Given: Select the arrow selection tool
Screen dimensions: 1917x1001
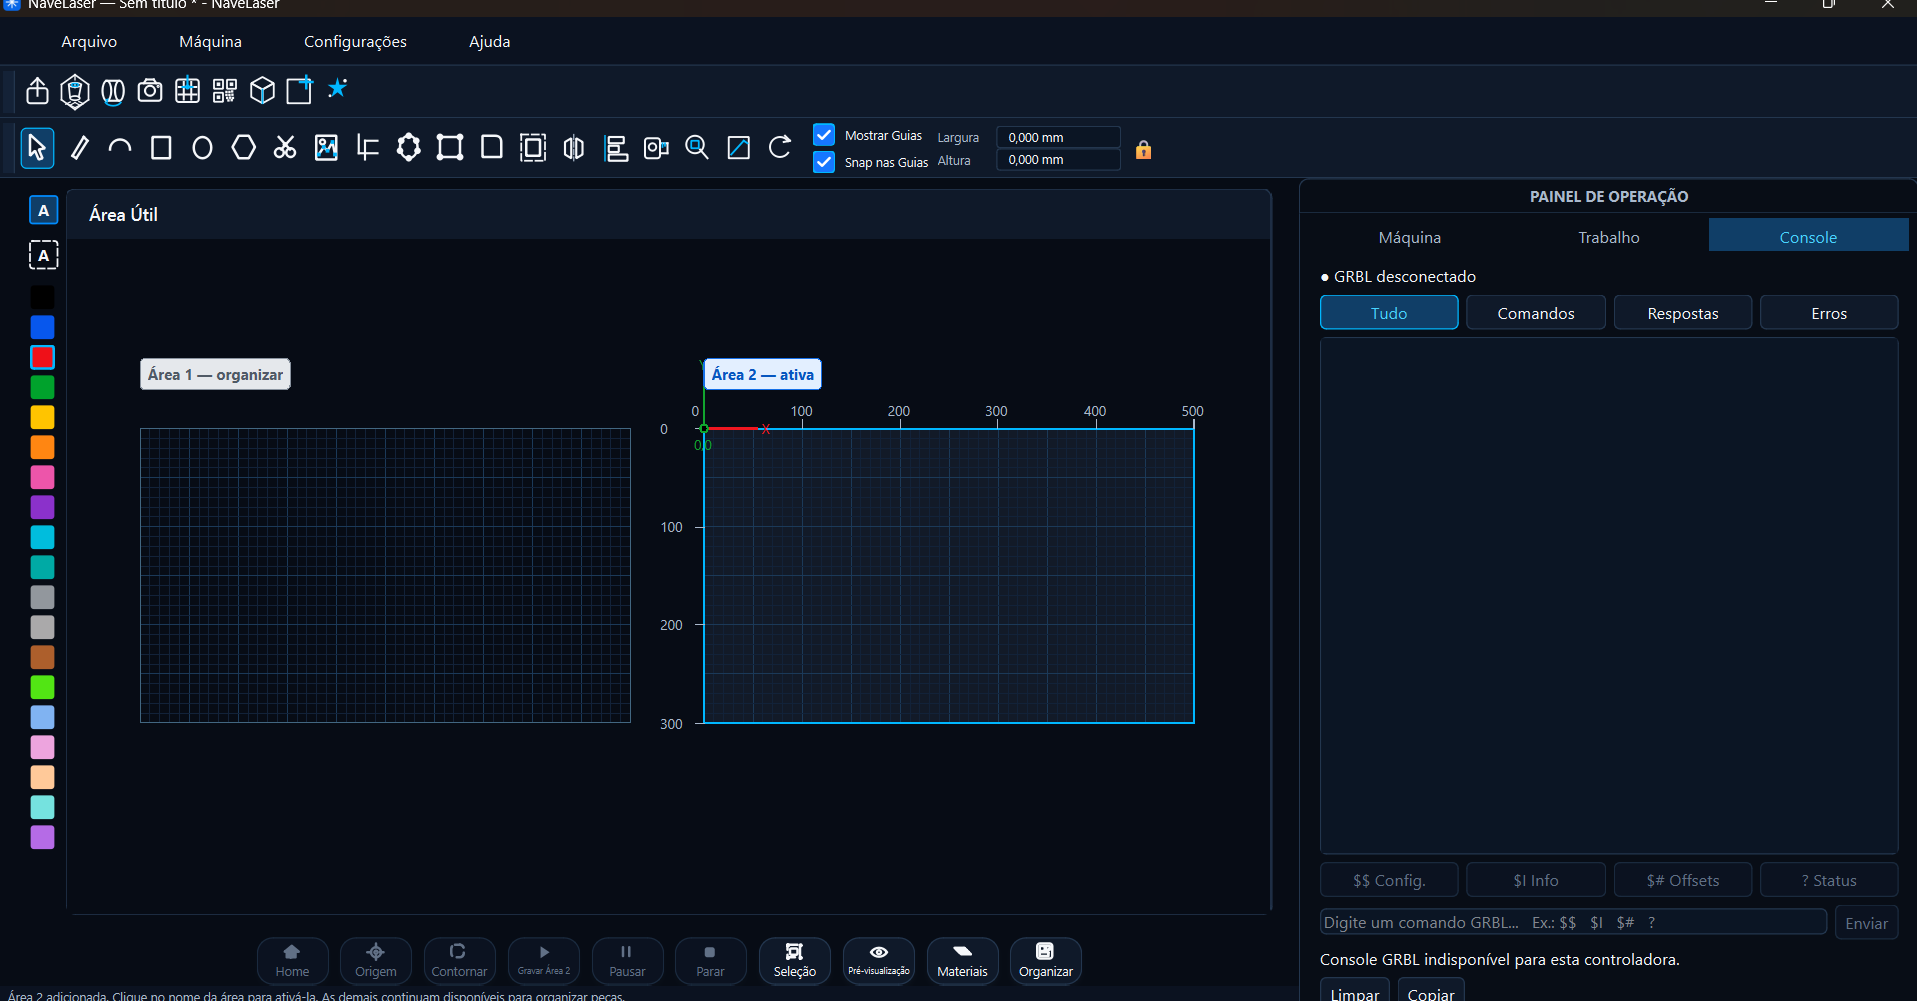Looking at the screenshot, I should (37, 148).
